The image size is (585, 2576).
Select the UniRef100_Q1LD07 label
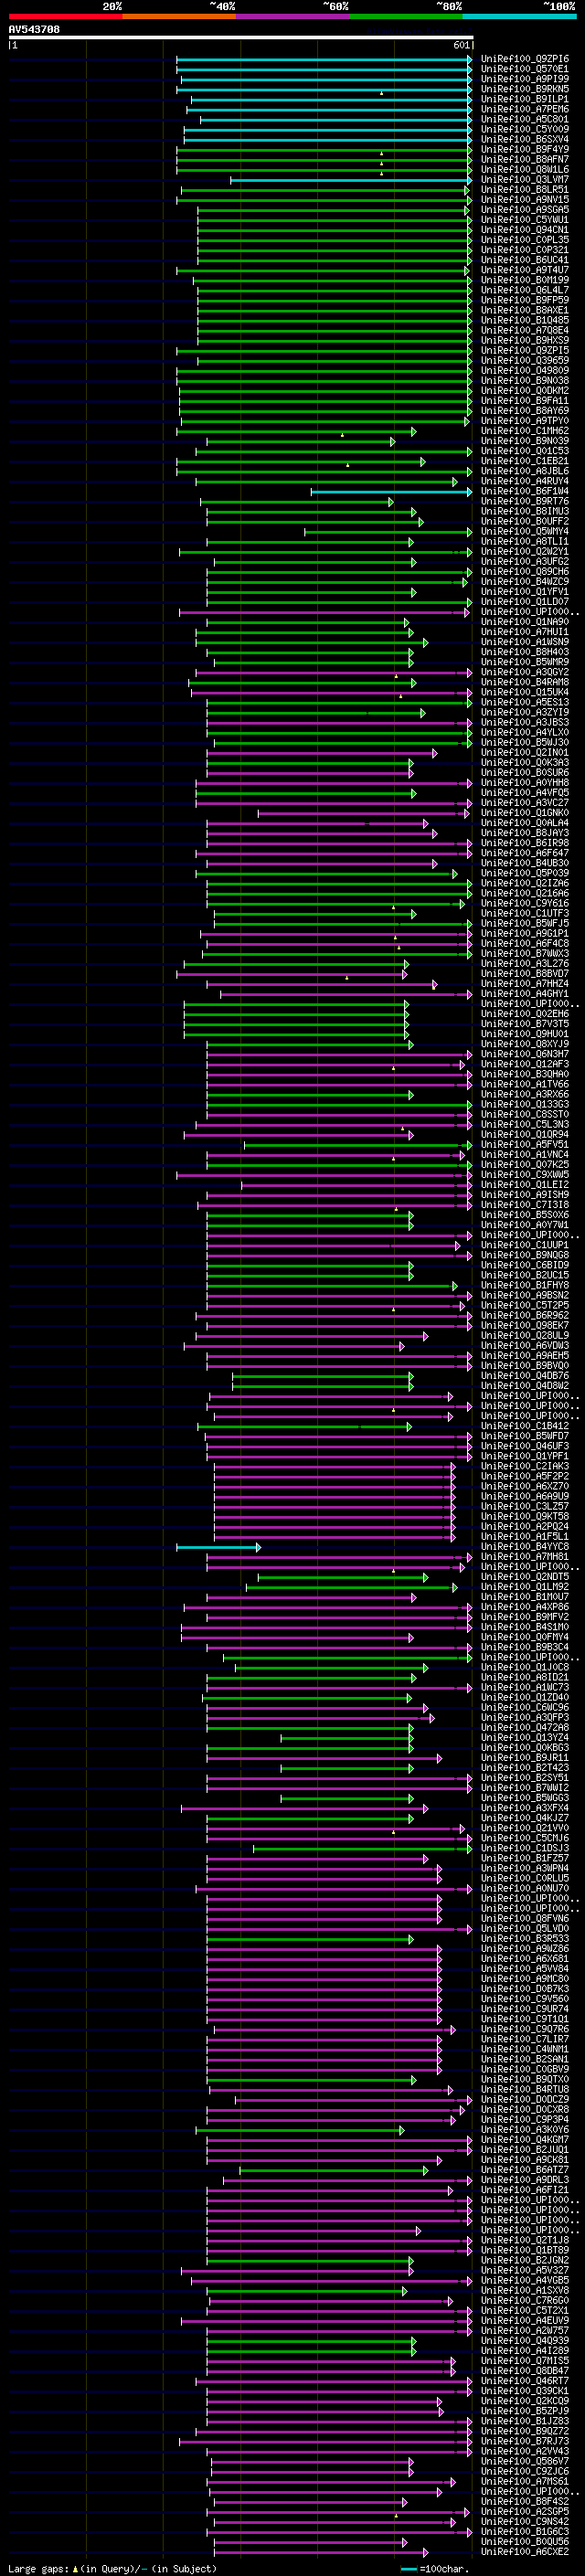coord(524,601)
